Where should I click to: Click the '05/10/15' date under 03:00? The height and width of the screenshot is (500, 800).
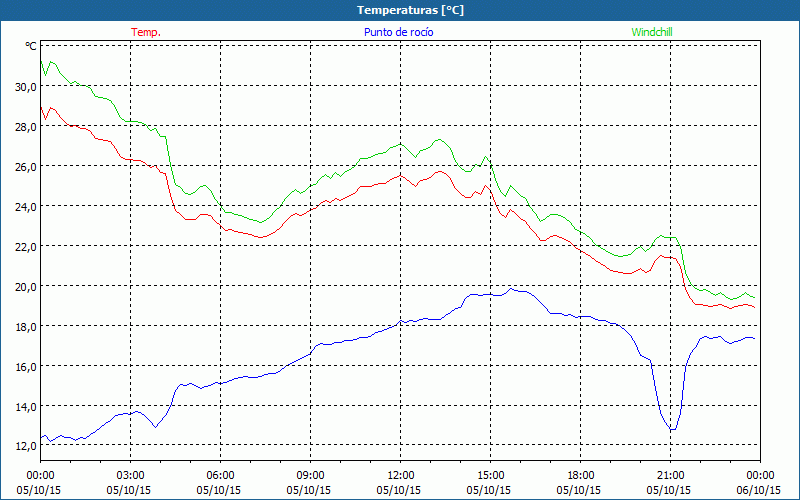point(129,490)
